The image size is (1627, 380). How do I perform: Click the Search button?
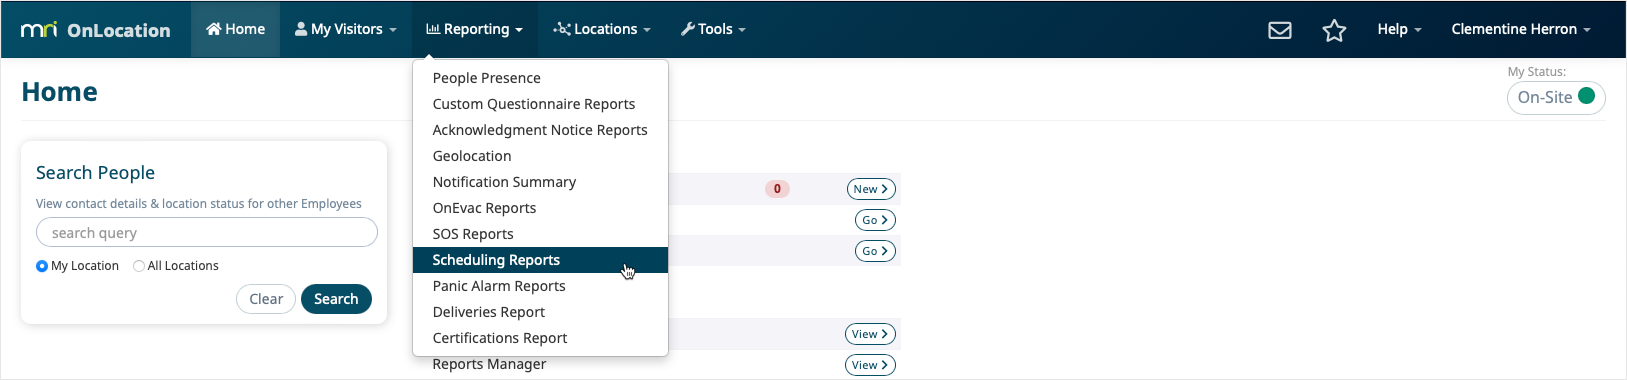336,299
